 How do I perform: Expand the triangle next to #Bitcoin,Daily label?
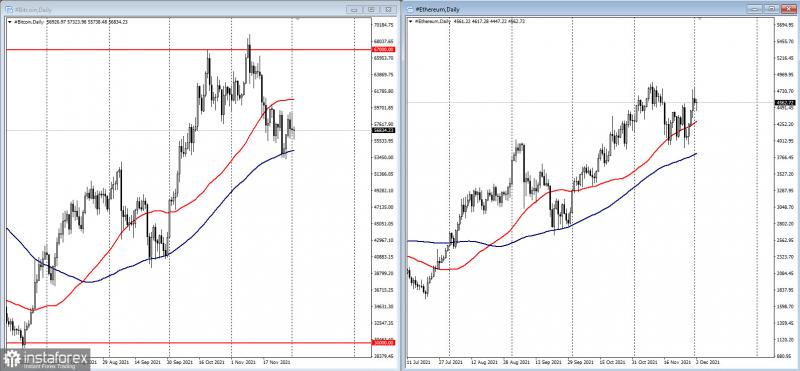click(x=10, y=21)
